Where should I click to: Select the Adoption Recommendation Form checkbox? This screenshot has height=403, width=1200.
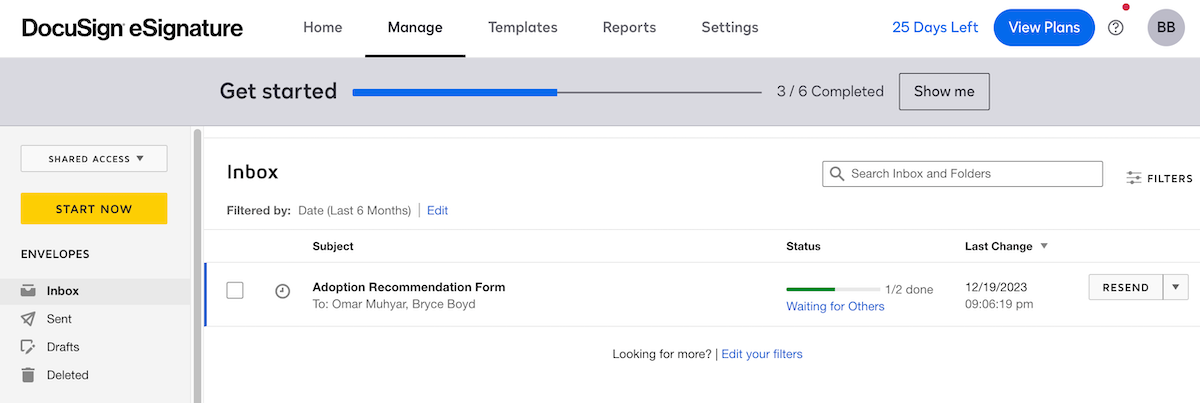(235, 291)
